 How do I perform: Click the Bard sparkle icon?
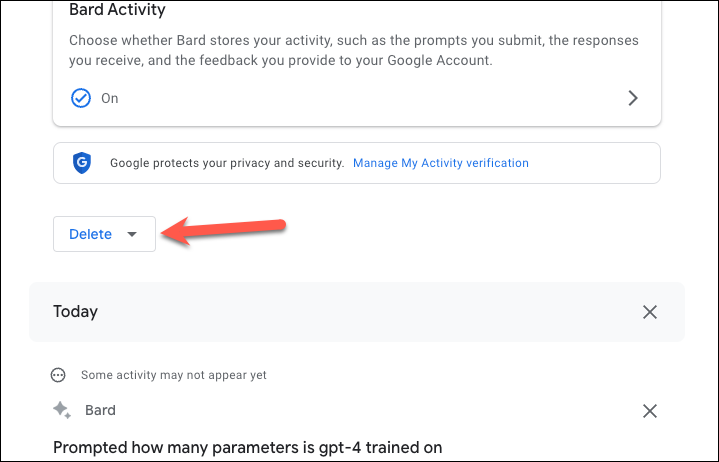coord(62,410)
